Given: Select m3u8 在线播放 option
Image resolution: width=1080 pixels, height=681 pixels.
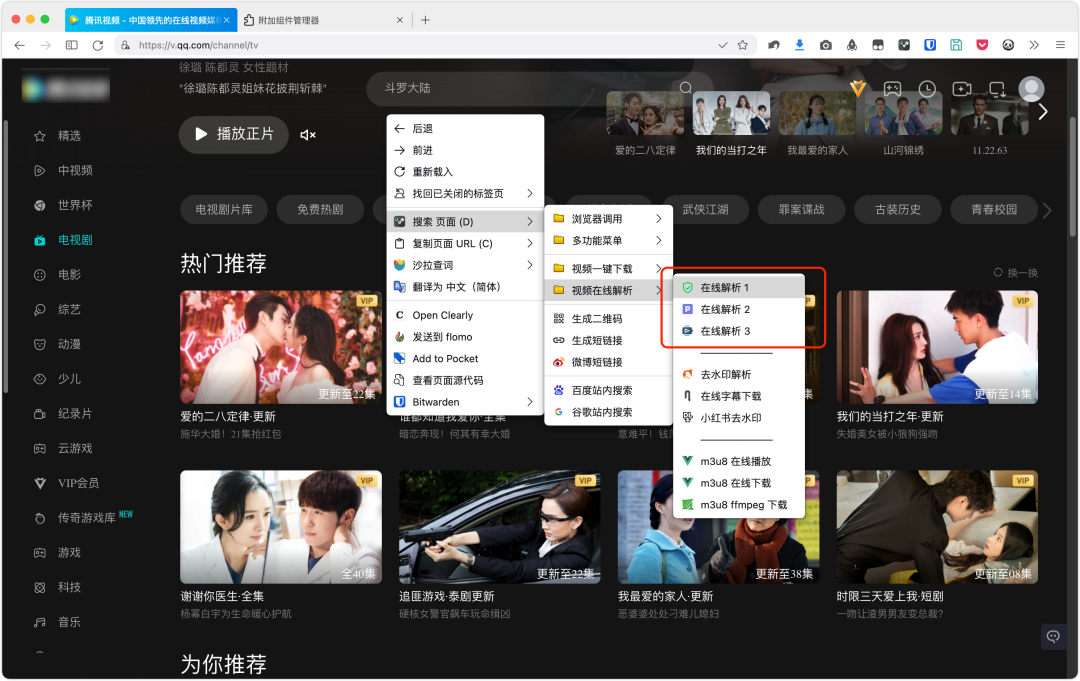Looking at the screenshot, I should click(x=739, y=461).
